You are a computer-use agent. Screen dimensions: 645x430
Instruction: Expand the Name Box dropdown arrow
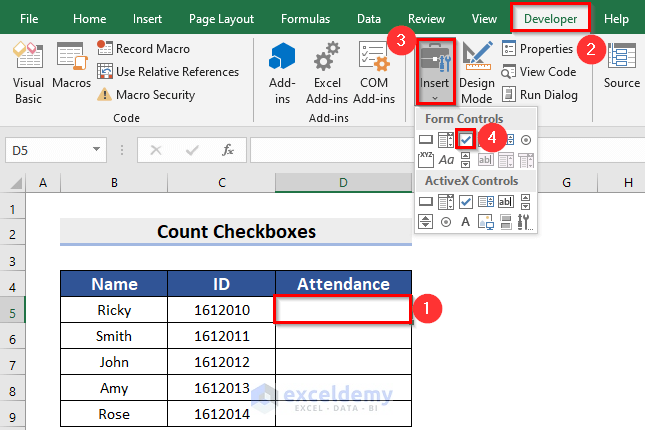point(96,149)
